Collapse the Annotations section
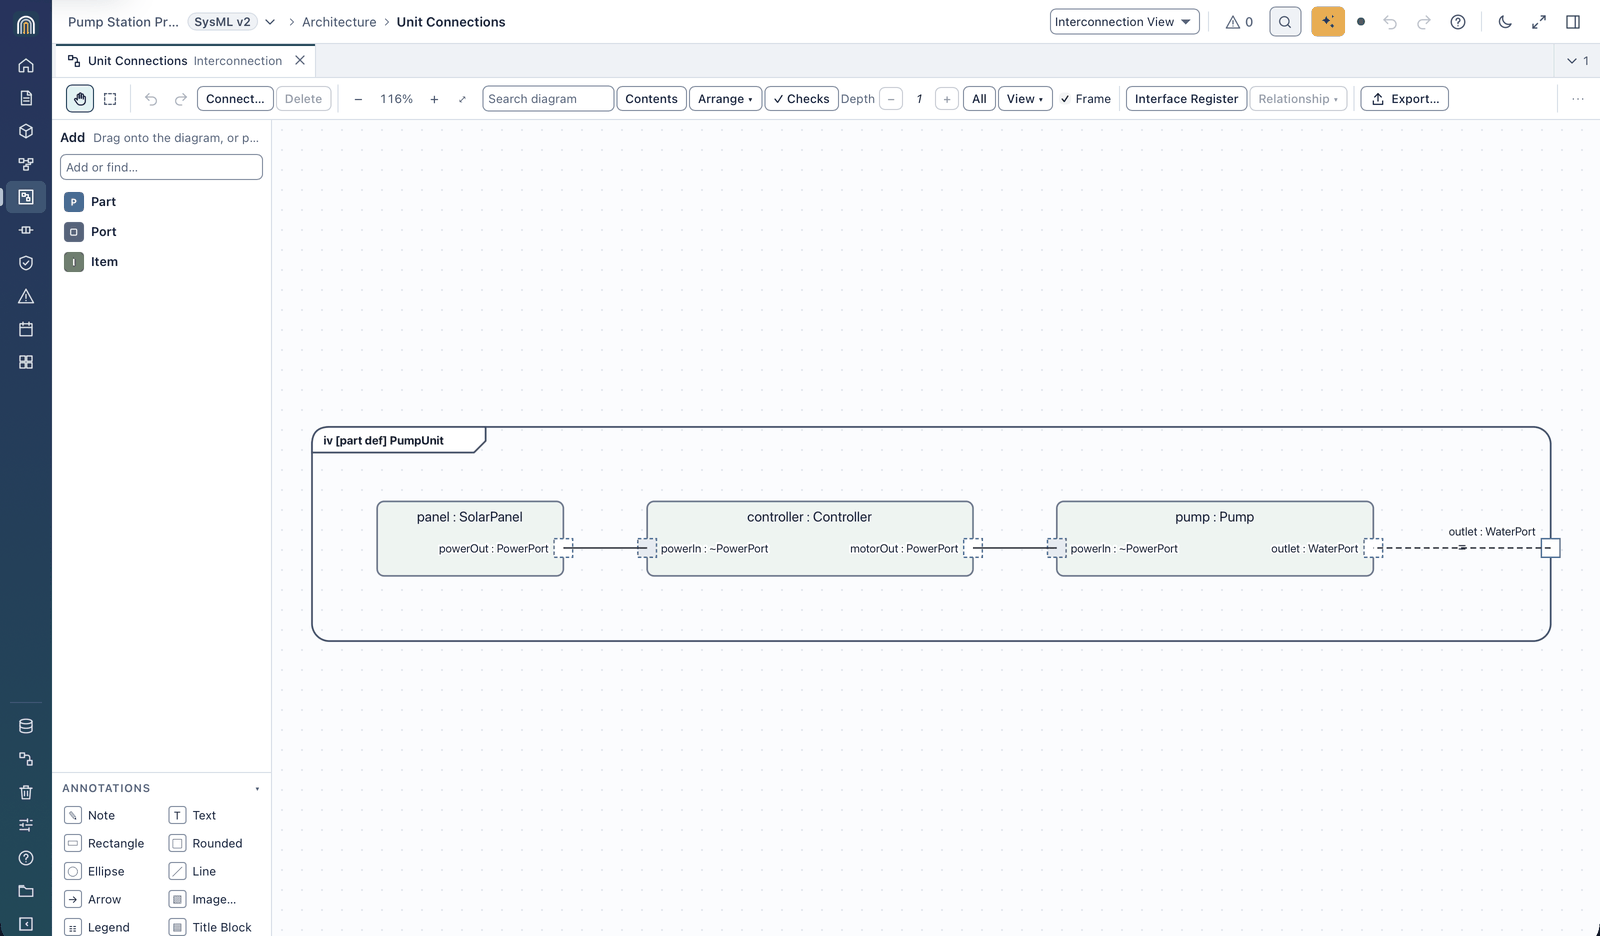This screenshot has width=1600, height=936. (x=257, y=789)
